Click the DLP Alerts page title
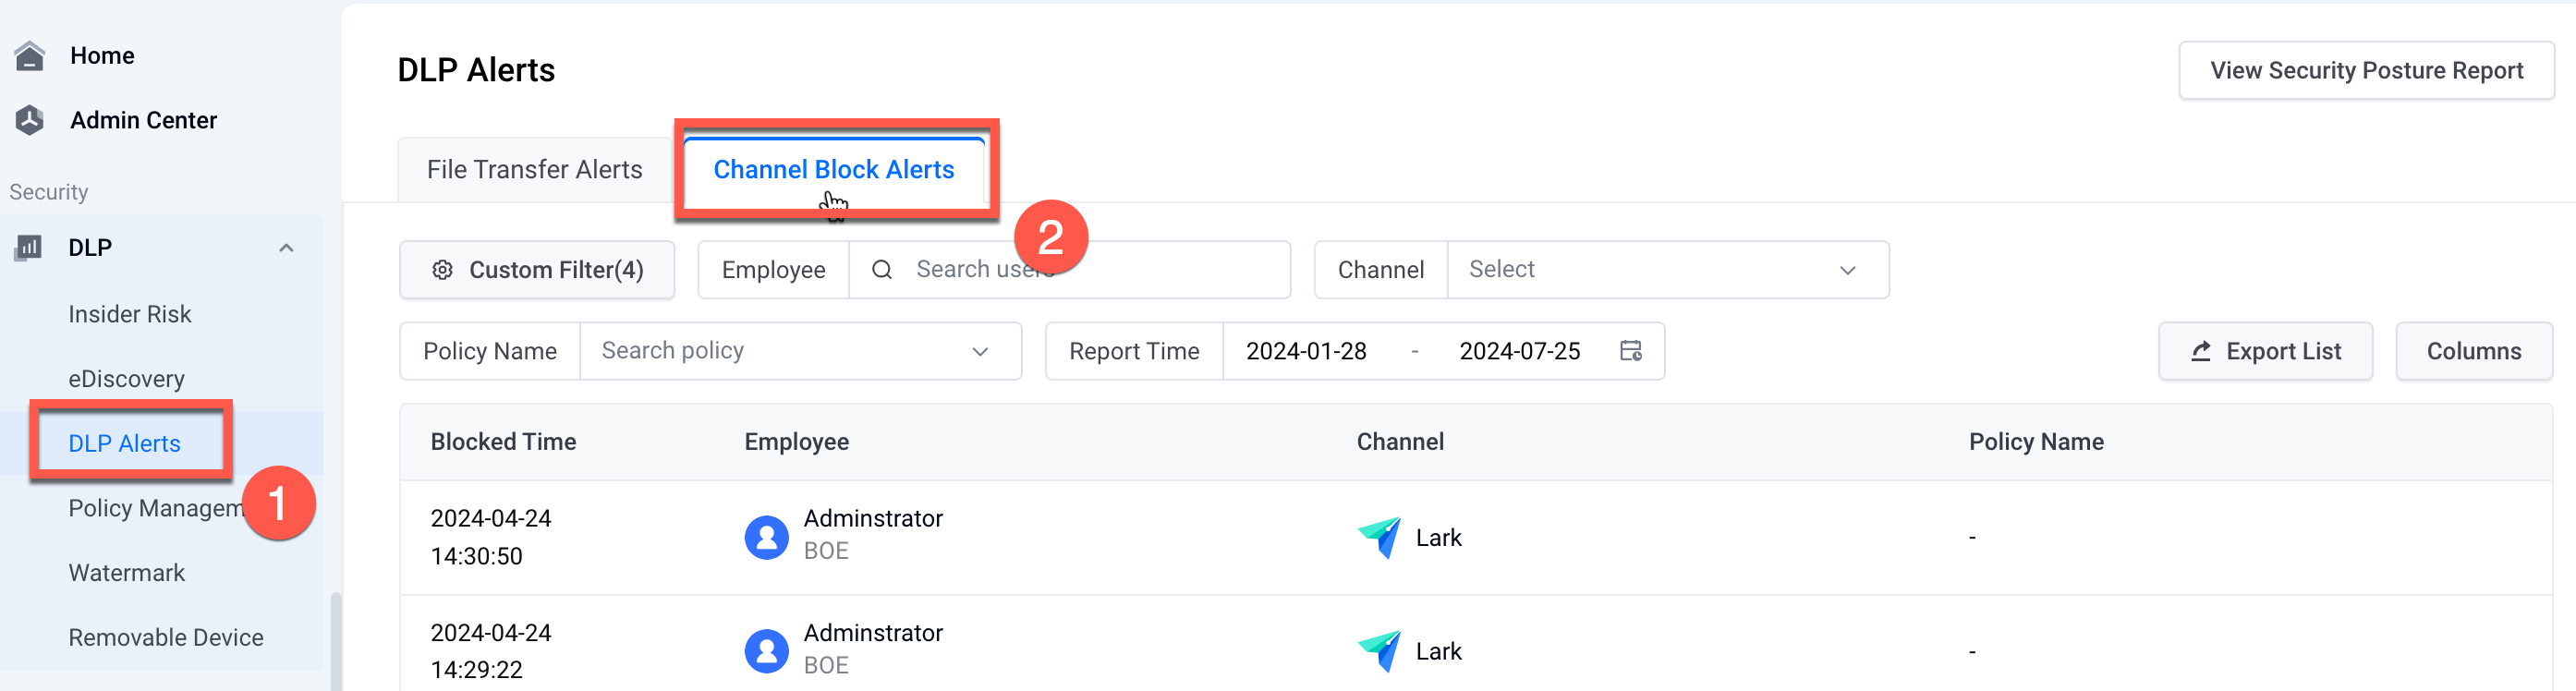2576x691 pixels. [x=476, y=70]
